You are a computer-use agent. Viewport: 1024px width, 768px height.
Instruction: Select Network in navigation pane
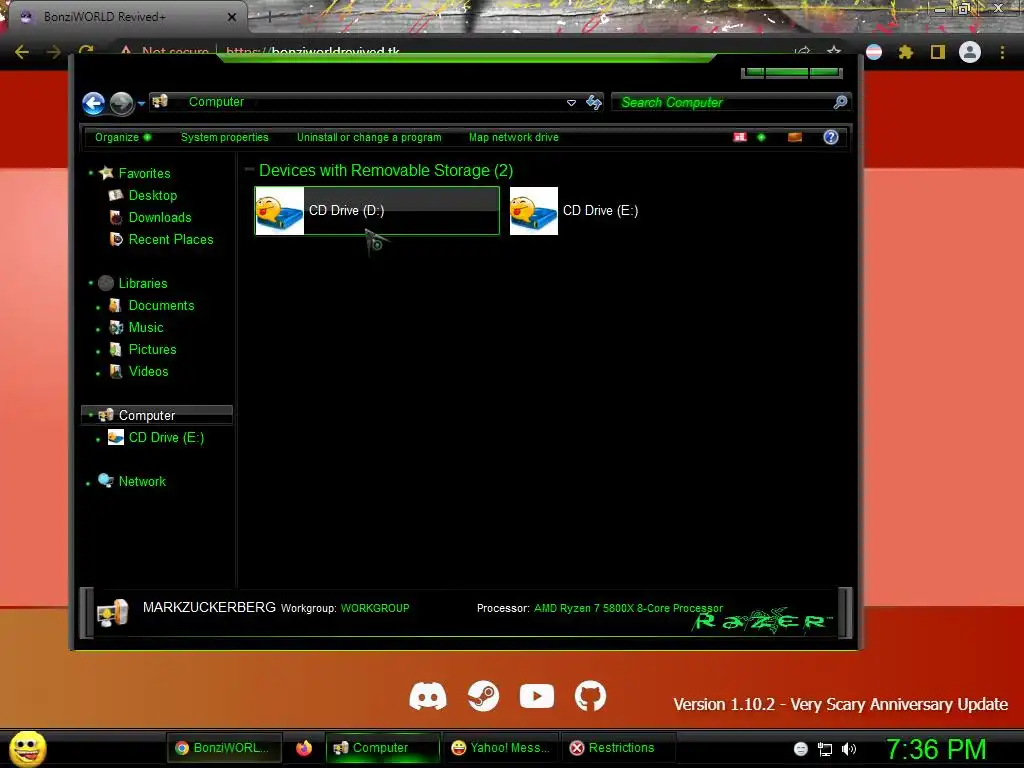pos(142,481)
